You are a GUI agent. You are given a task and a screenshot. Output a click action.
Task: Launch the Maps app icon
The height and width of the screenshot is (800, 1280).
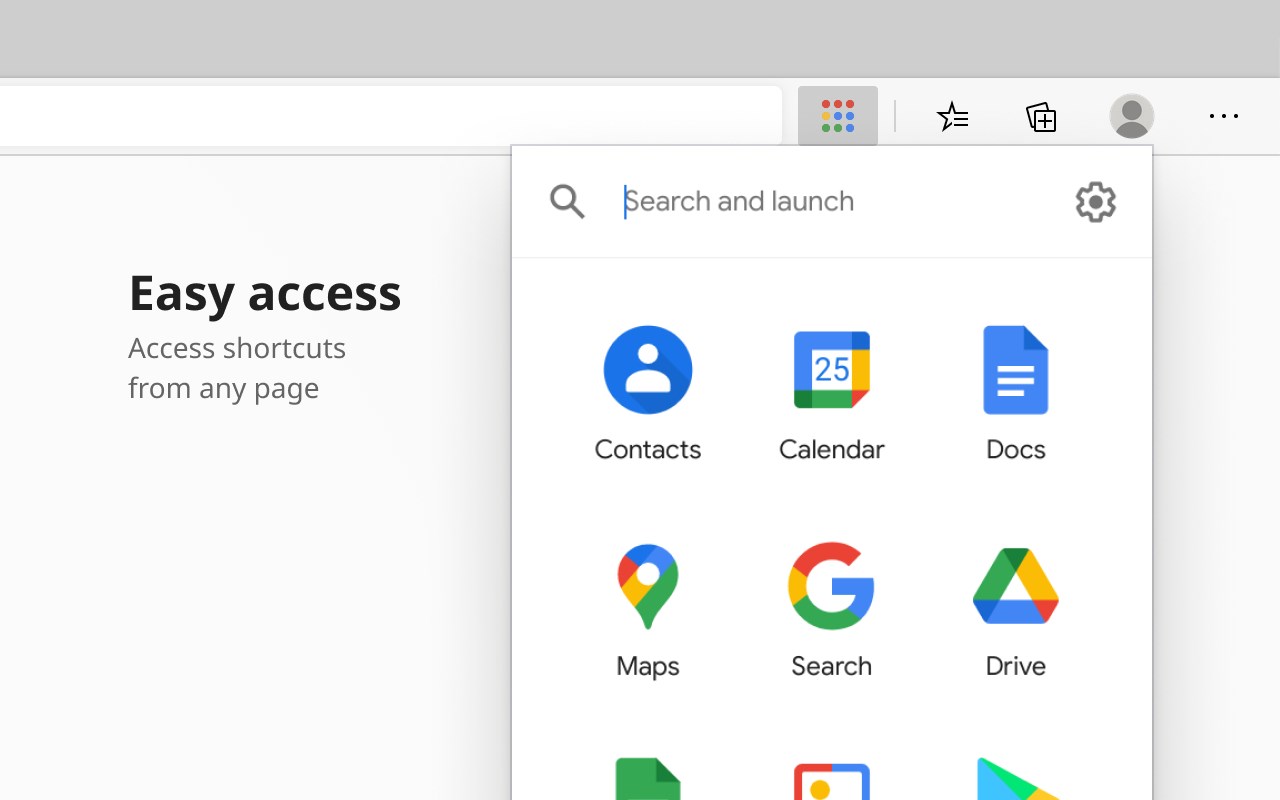648,587
